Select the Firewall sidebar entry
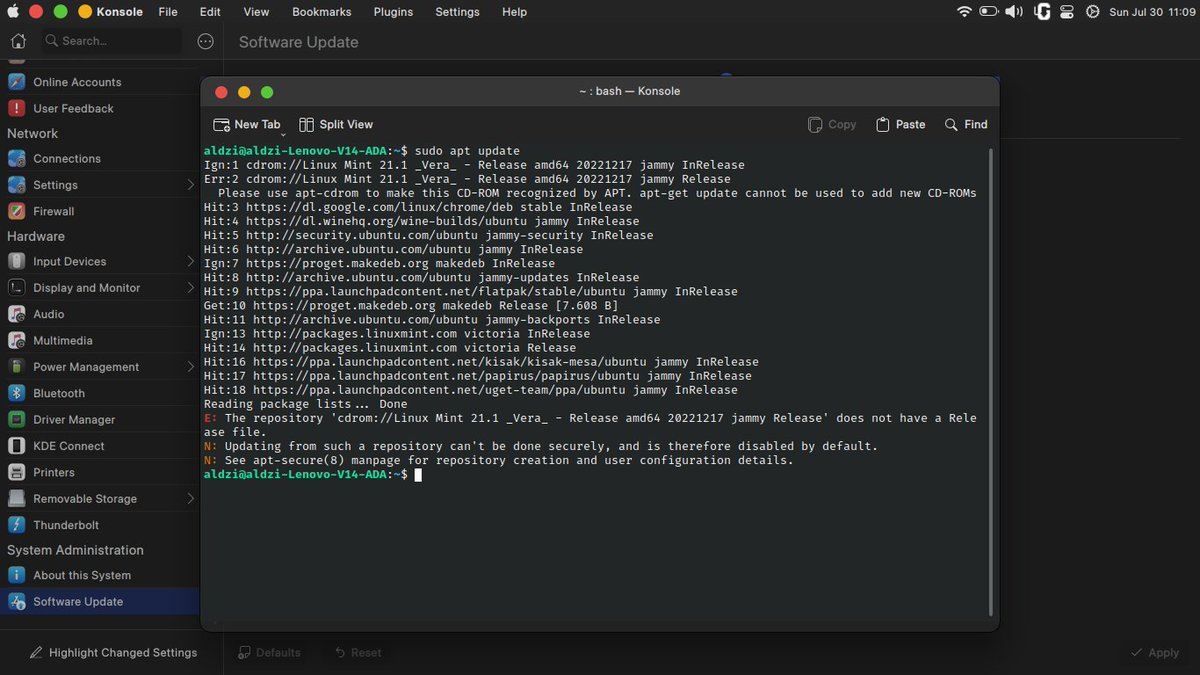 click(x=100, y=211)
